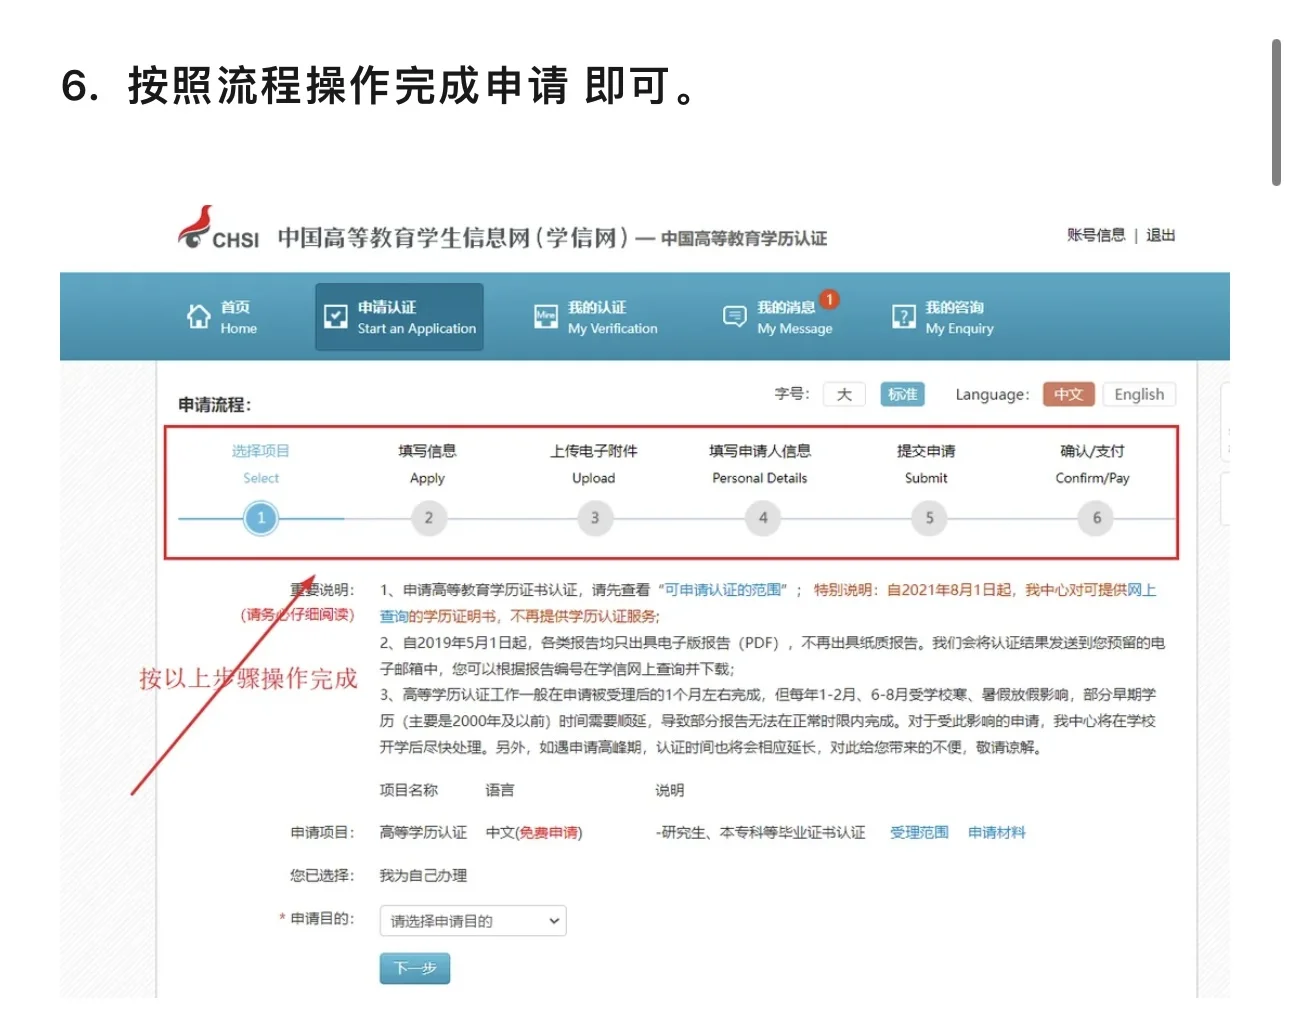Click the Start an Application checkbox icon
The height and width of the screenshot is (1020, 1290).
click(336, 317)
